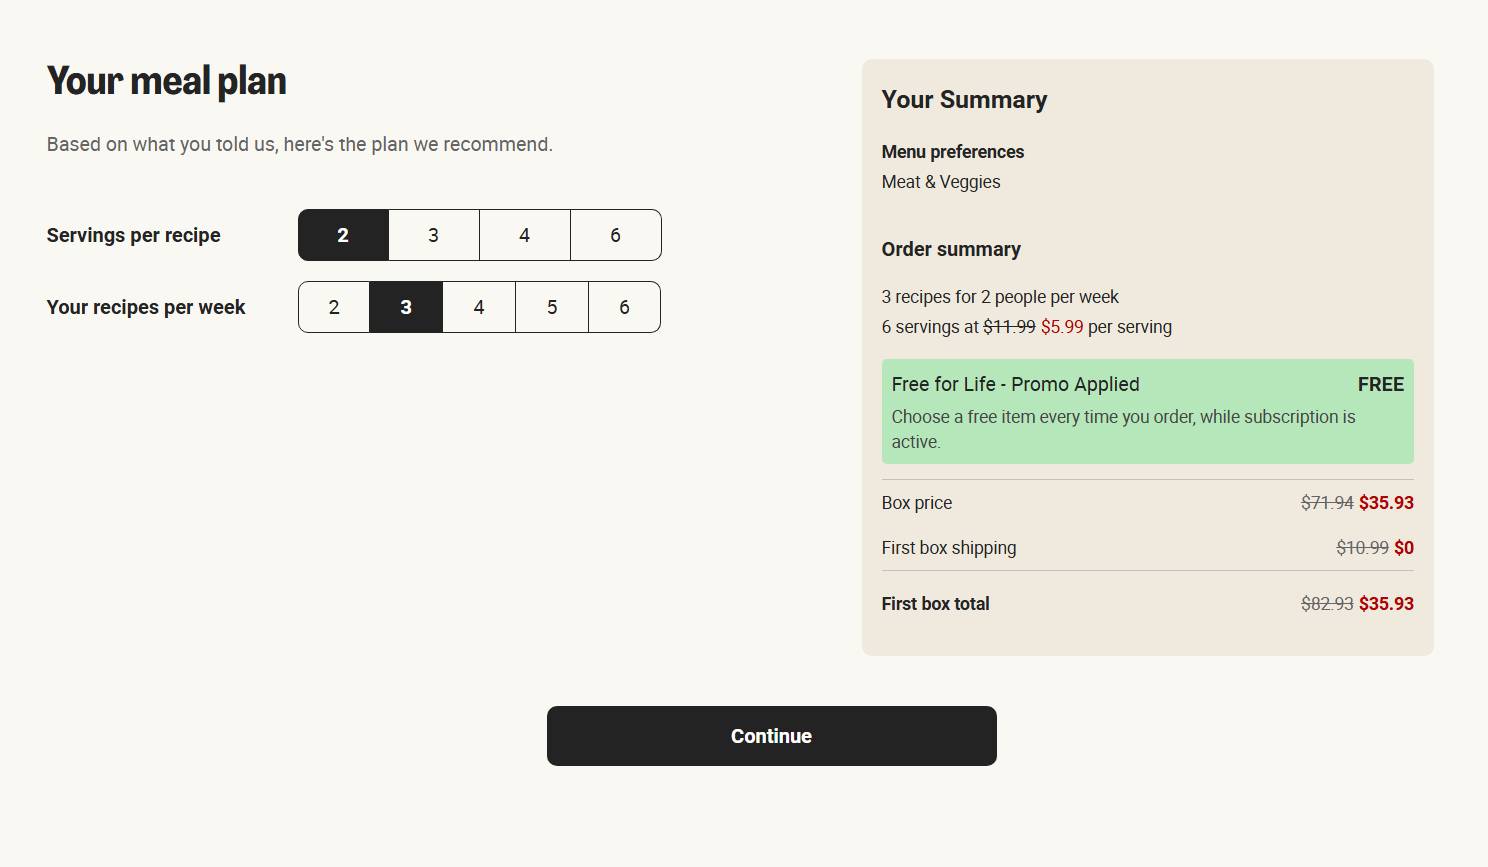Image resolution: width=1488 pixels, height=867 pixels.
Task: Choose 3 servings per recipe
Action: pyautogui.click(x=434, y=235)
